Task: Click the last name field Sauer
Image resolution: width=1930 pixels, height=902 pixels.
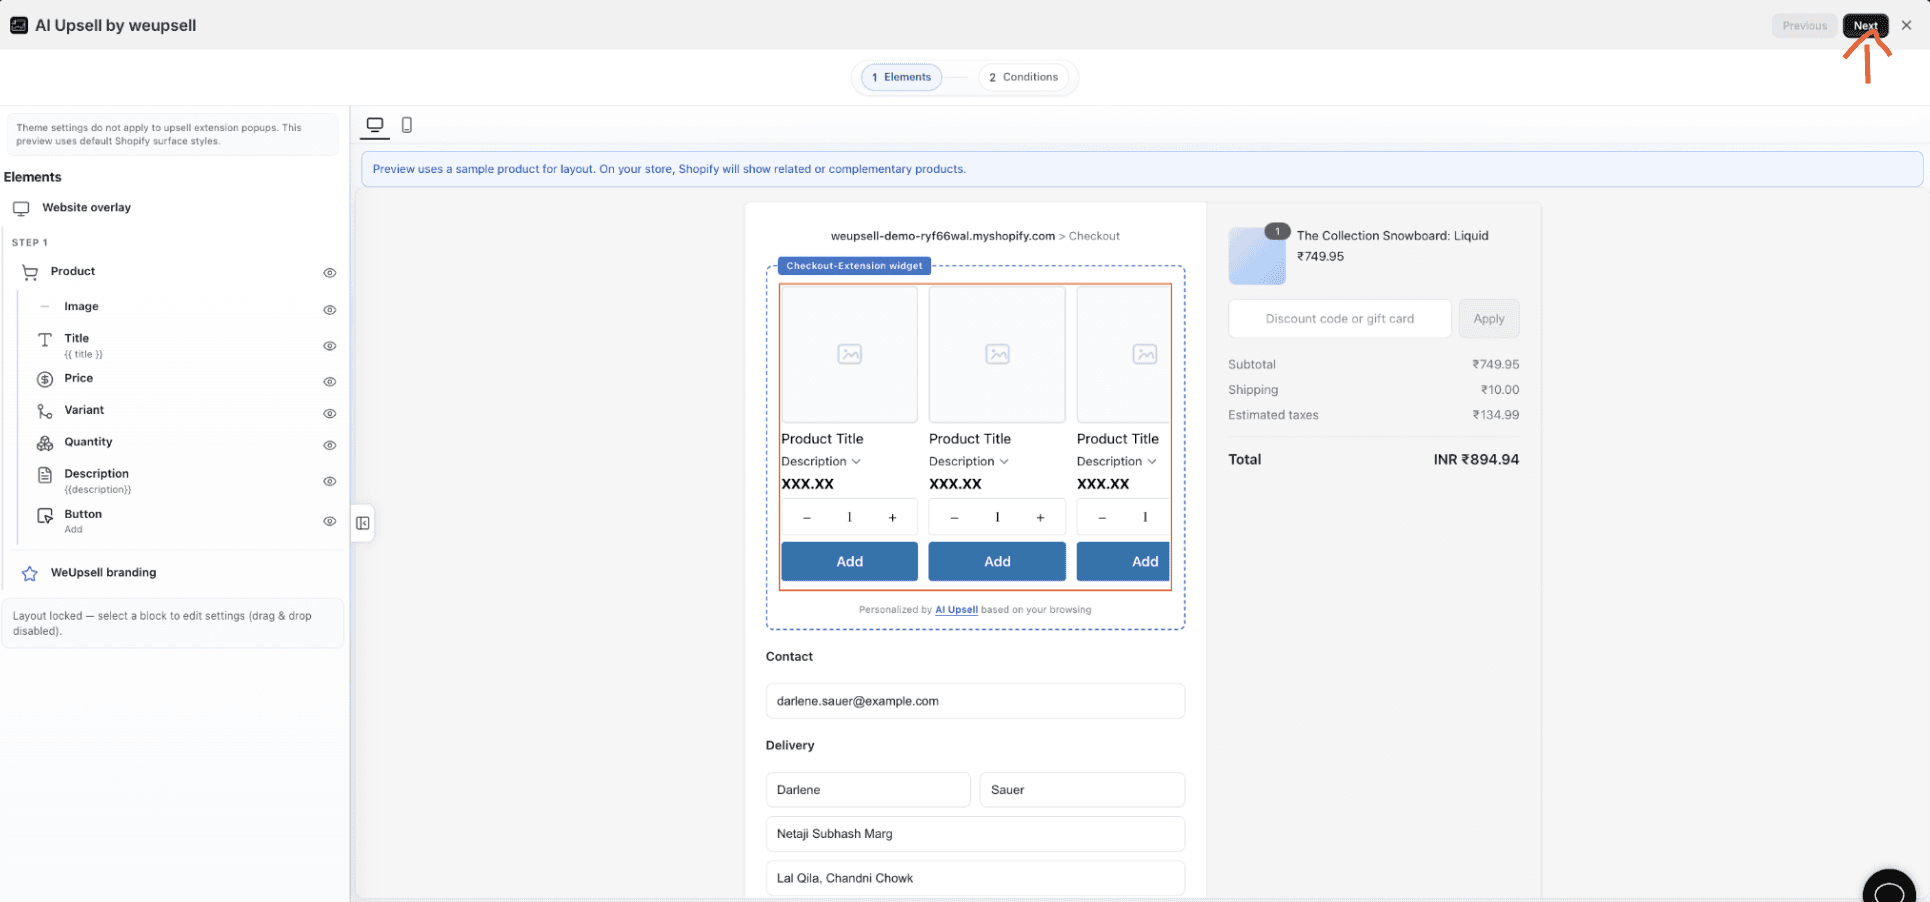Action: click(1082, 790)
